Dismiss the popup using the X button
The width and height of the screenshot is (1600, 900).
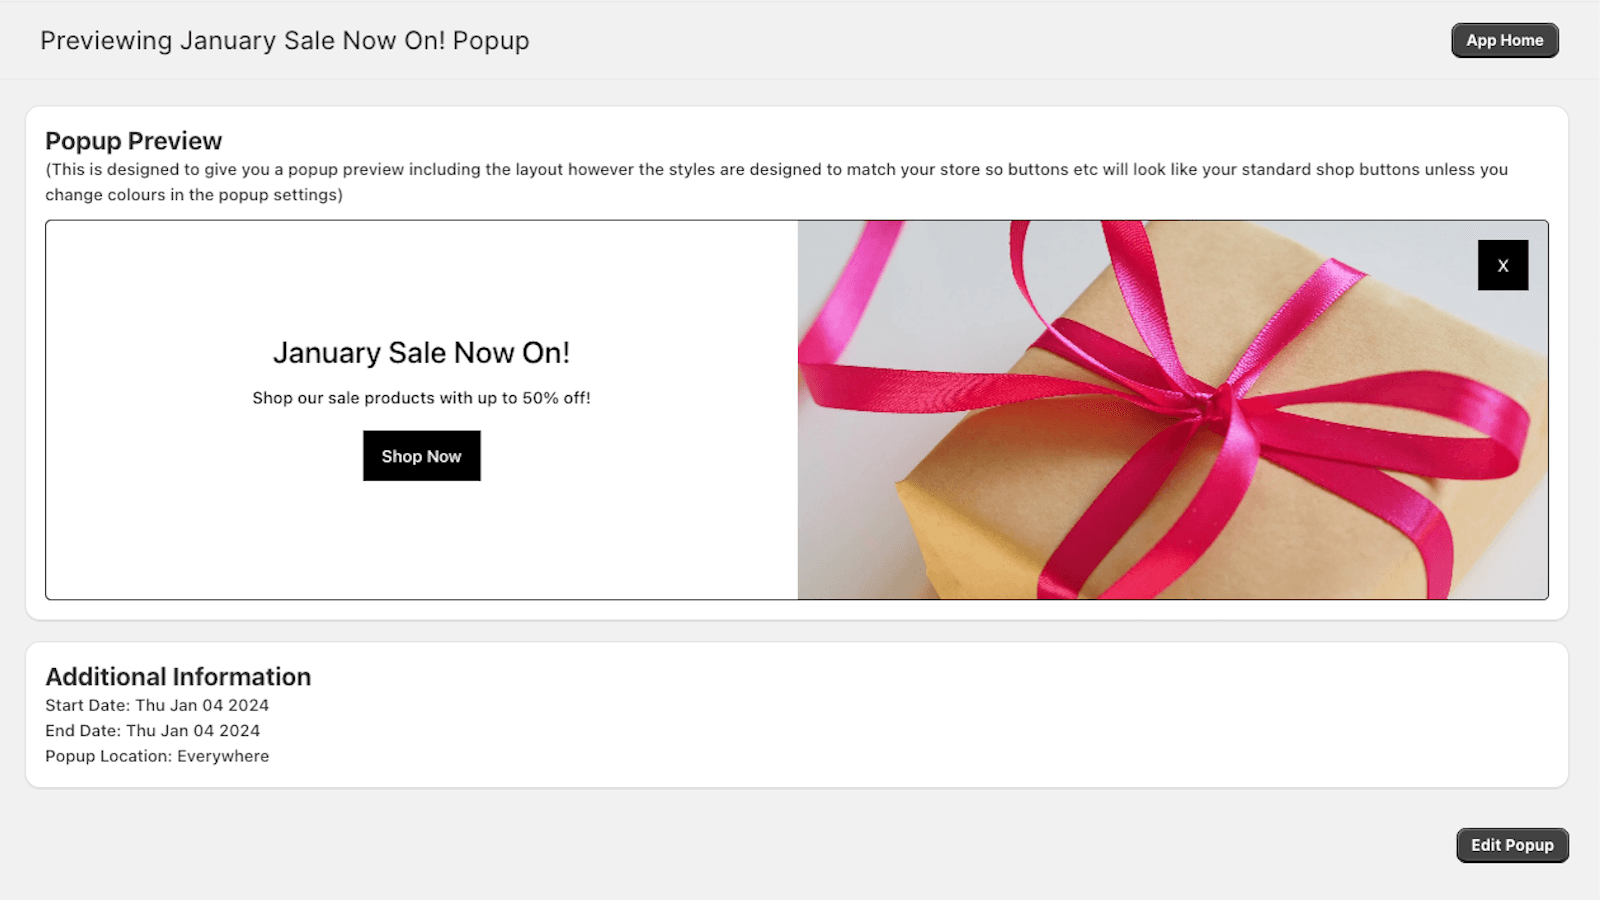point(1502,265)
